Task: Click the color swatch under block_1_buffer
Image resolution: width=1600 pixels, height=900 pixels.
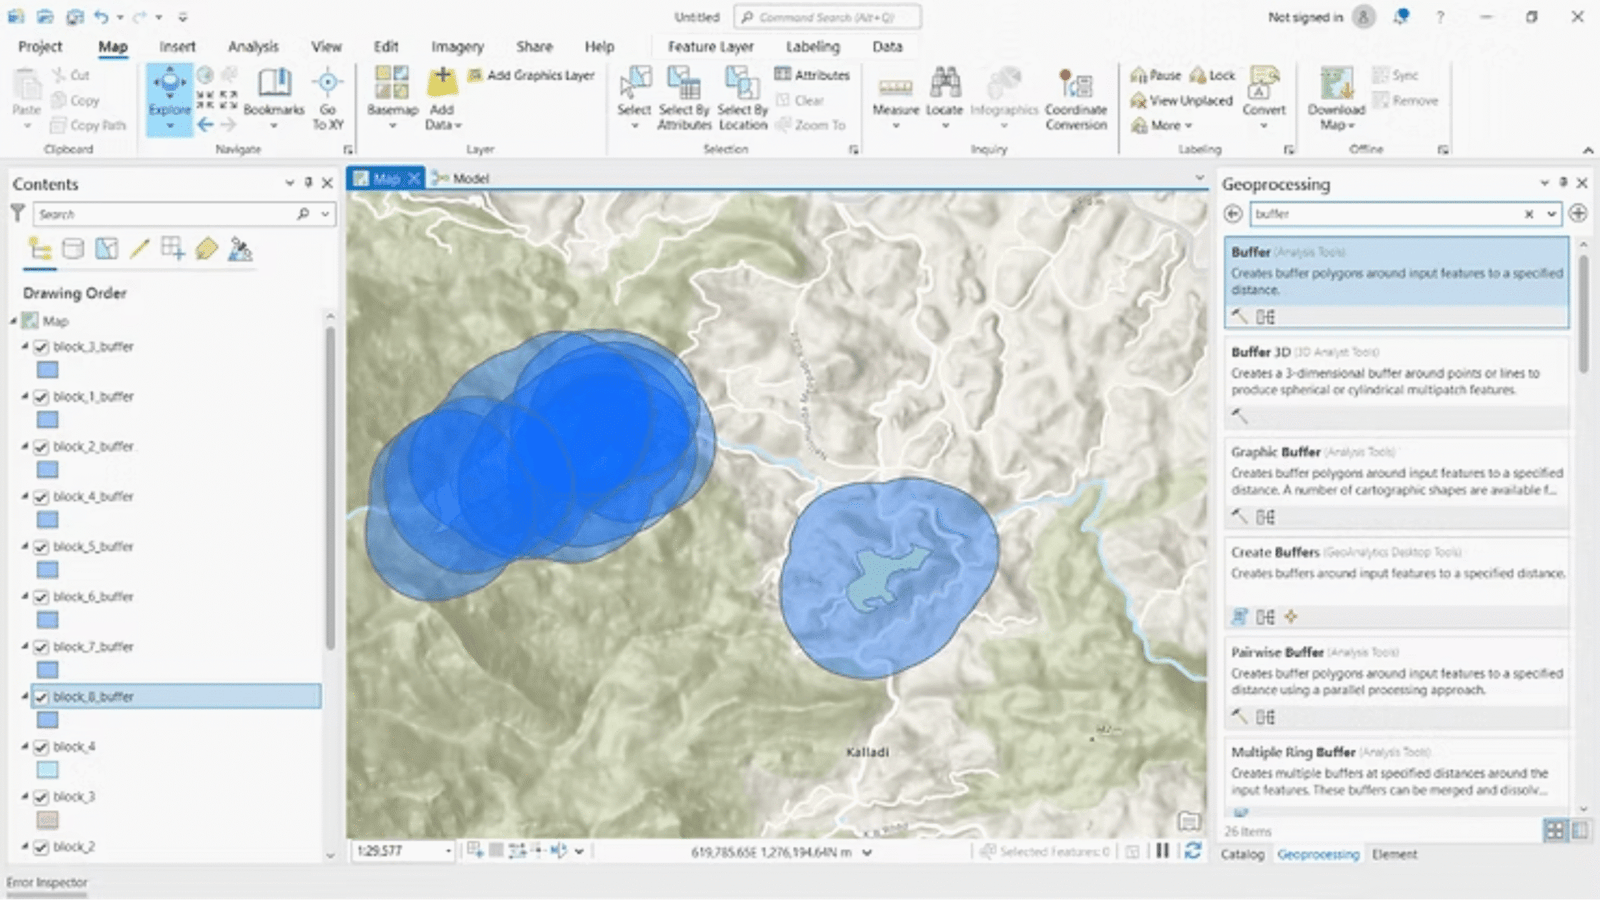Action: [47, 420]
